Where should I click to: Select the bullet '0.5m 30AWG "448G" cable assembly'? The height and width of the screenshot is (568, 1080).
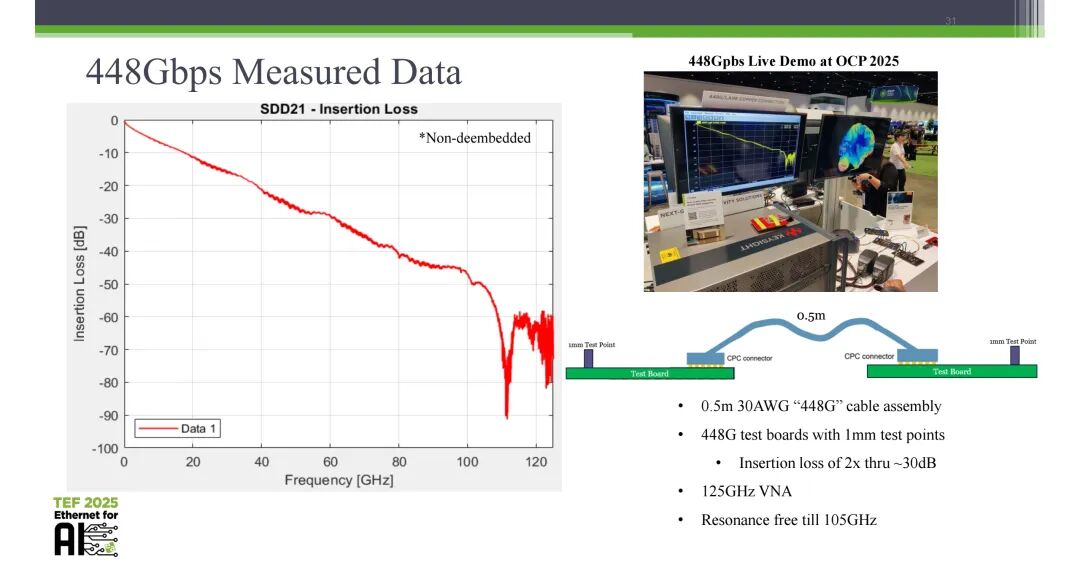tap(821, 406)
